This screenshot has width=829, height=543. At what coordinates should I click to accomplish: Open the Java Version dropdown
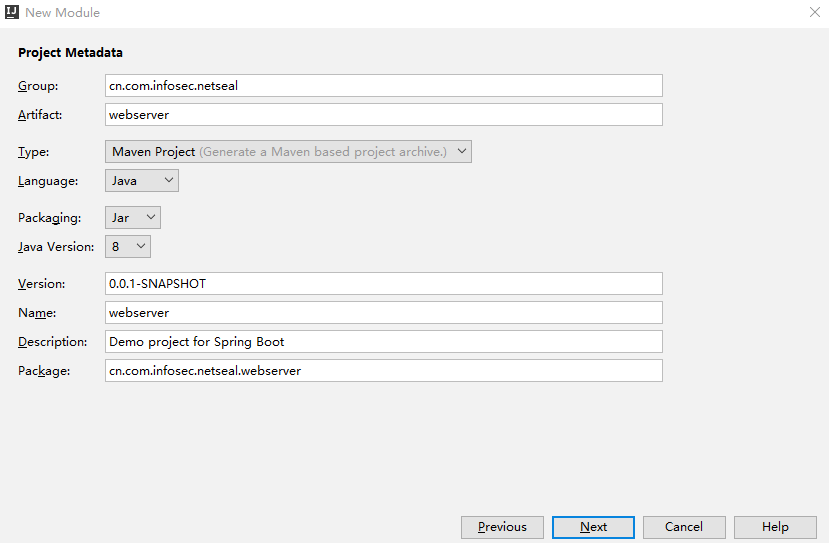coord(128,247)
